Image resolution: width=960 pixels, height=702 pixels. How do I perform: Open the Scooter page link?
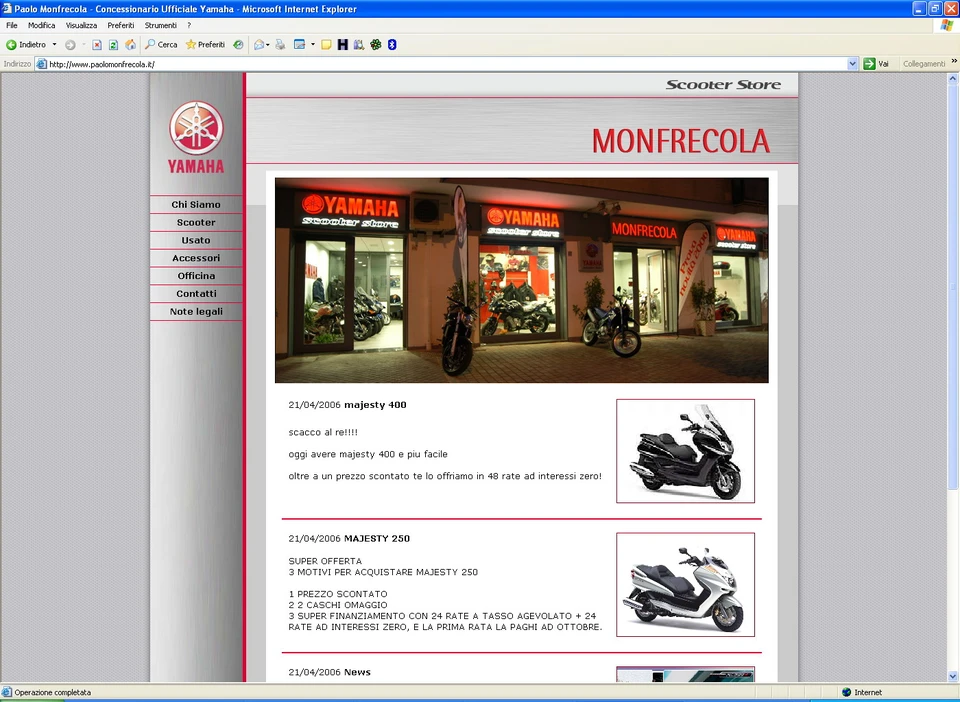196,222
